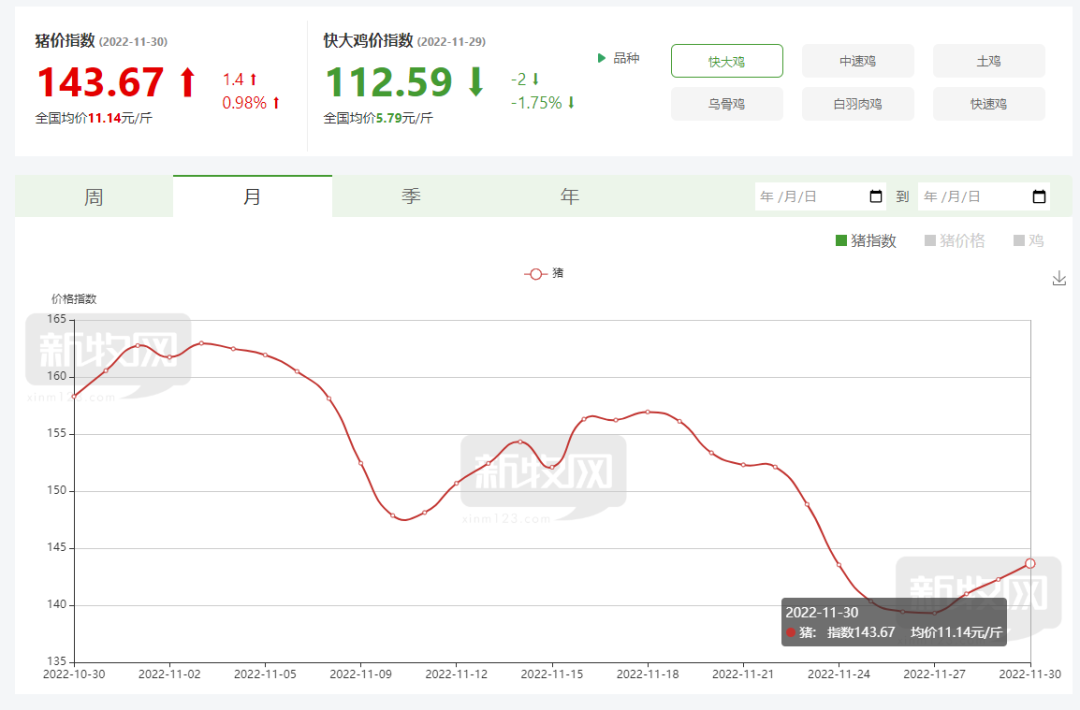Select the 土鸡 variety button

point(988,61)
